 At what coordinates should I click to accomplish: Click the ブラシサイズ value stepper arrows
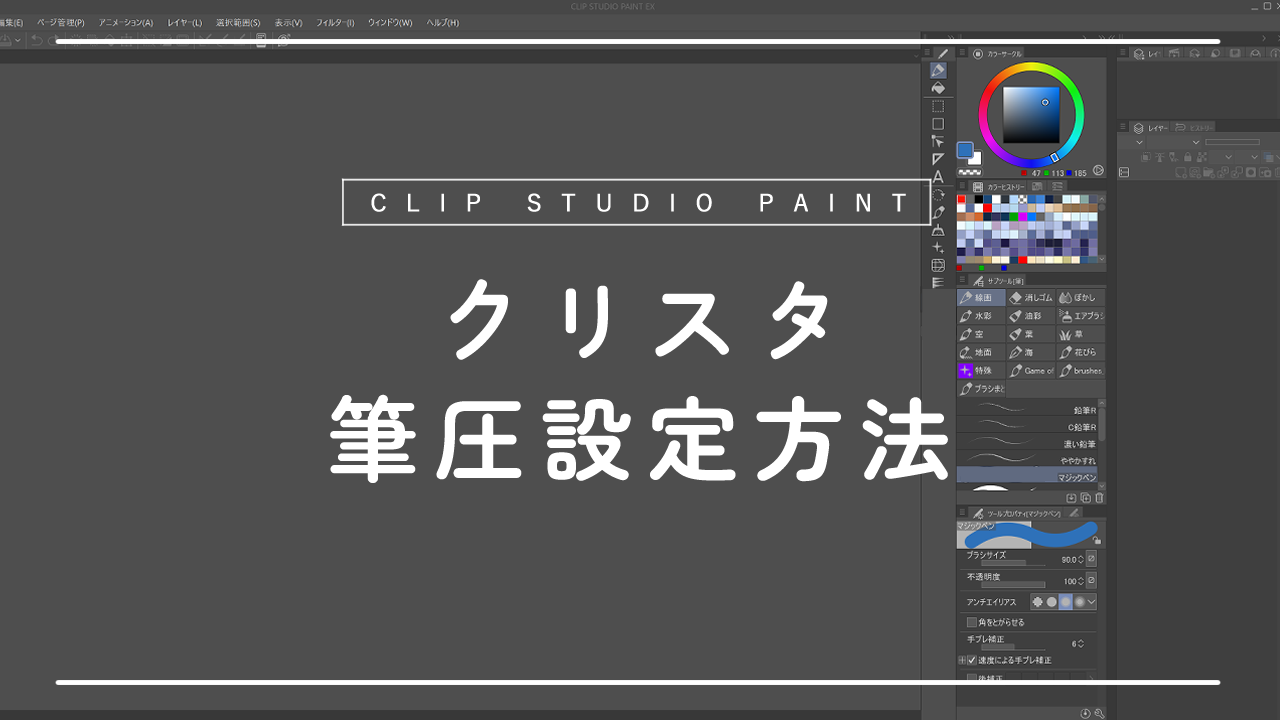1080,559
